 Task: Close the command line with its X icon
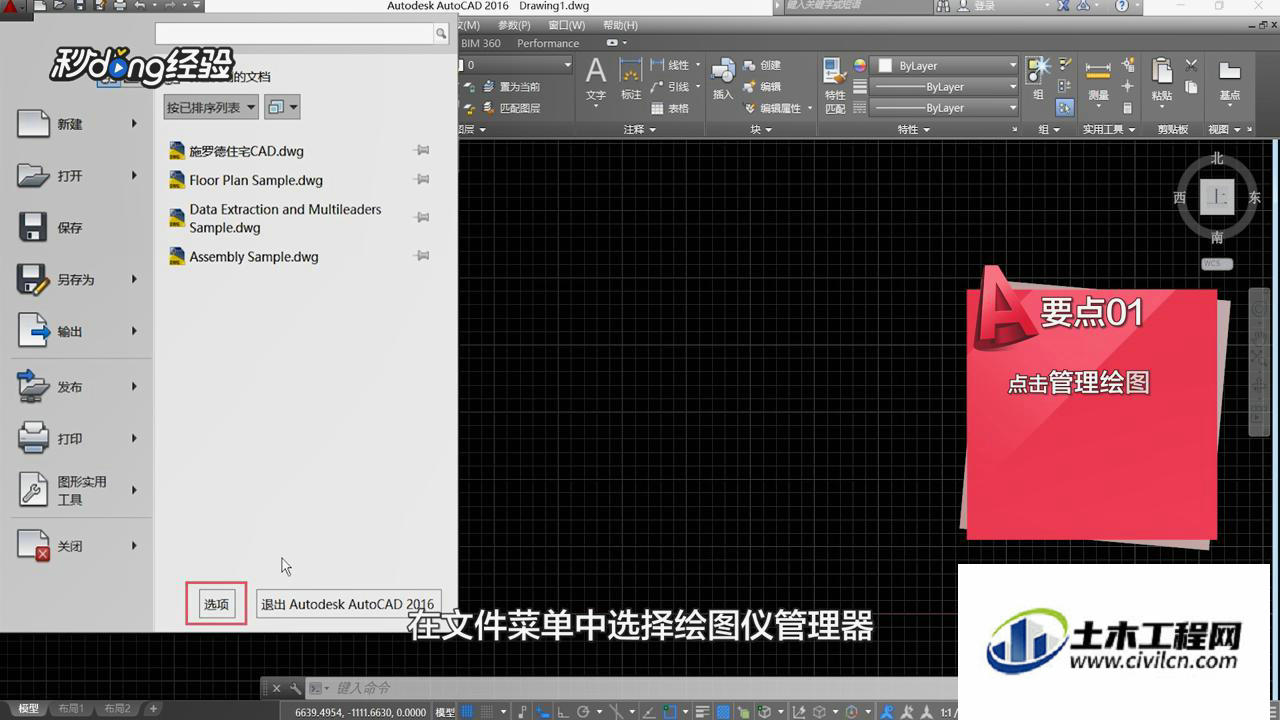pos(277,688)
